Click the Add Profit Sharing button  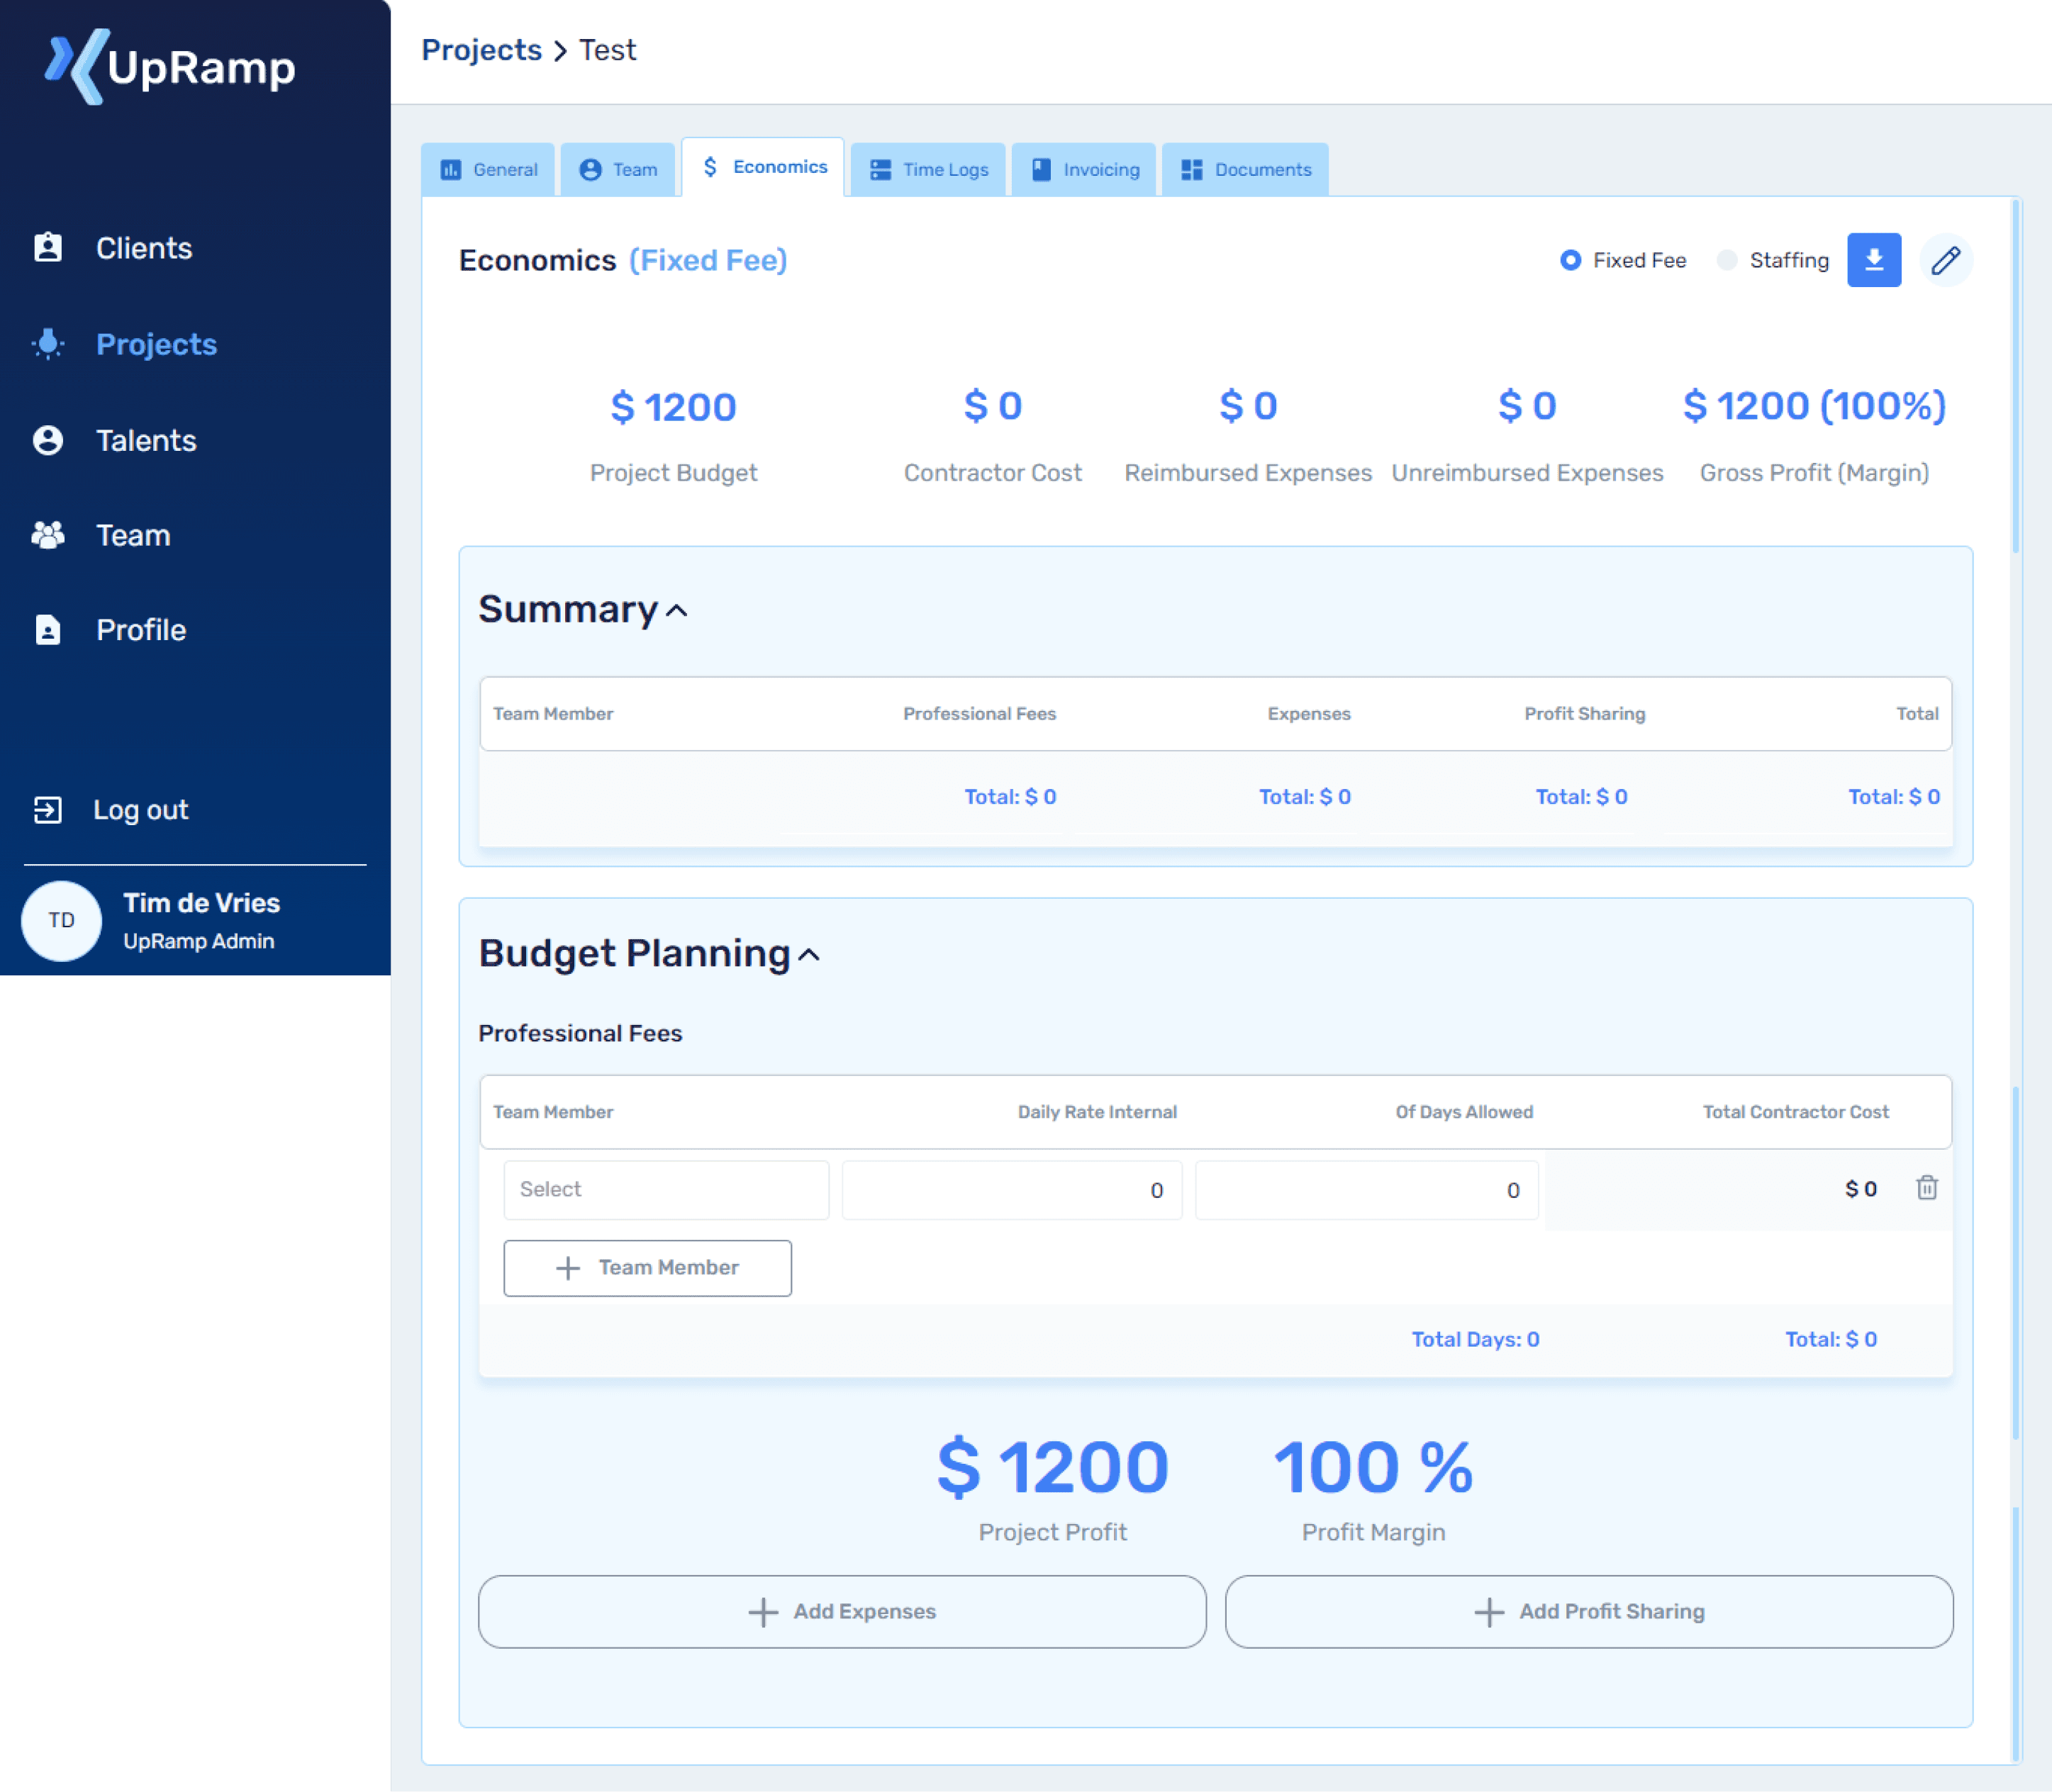click(1588, 1611)
